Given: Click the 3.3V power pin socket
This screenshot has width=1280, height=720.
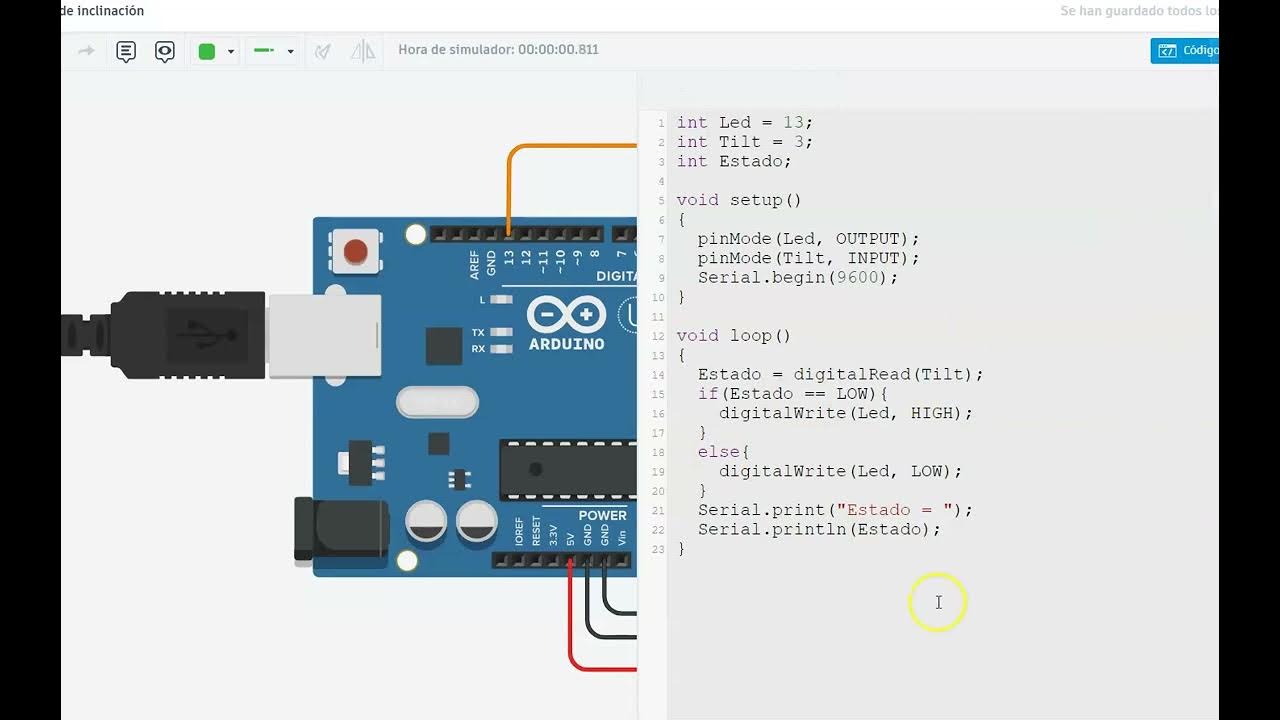Looking at the screenshot, I should click(x=553, y=560).
